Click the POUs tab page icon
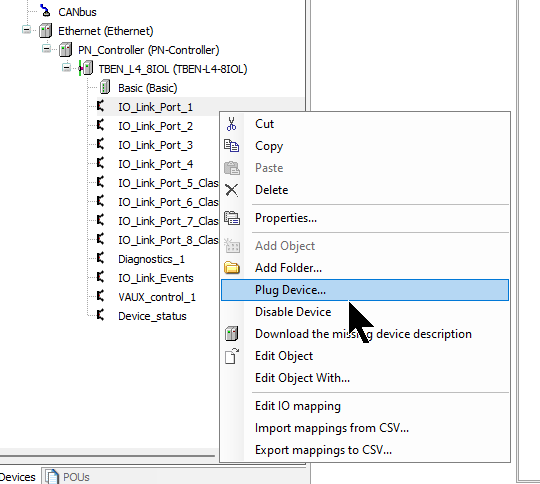This screenshot has height=484, width=540. click(52, 477)
